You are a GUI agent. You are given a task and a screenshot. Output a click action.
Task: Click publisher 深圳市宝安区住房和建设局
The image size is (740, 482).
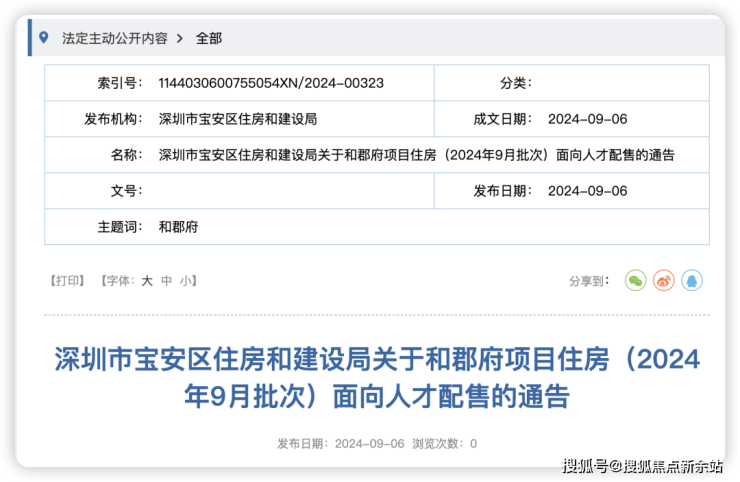coord(238,119)
